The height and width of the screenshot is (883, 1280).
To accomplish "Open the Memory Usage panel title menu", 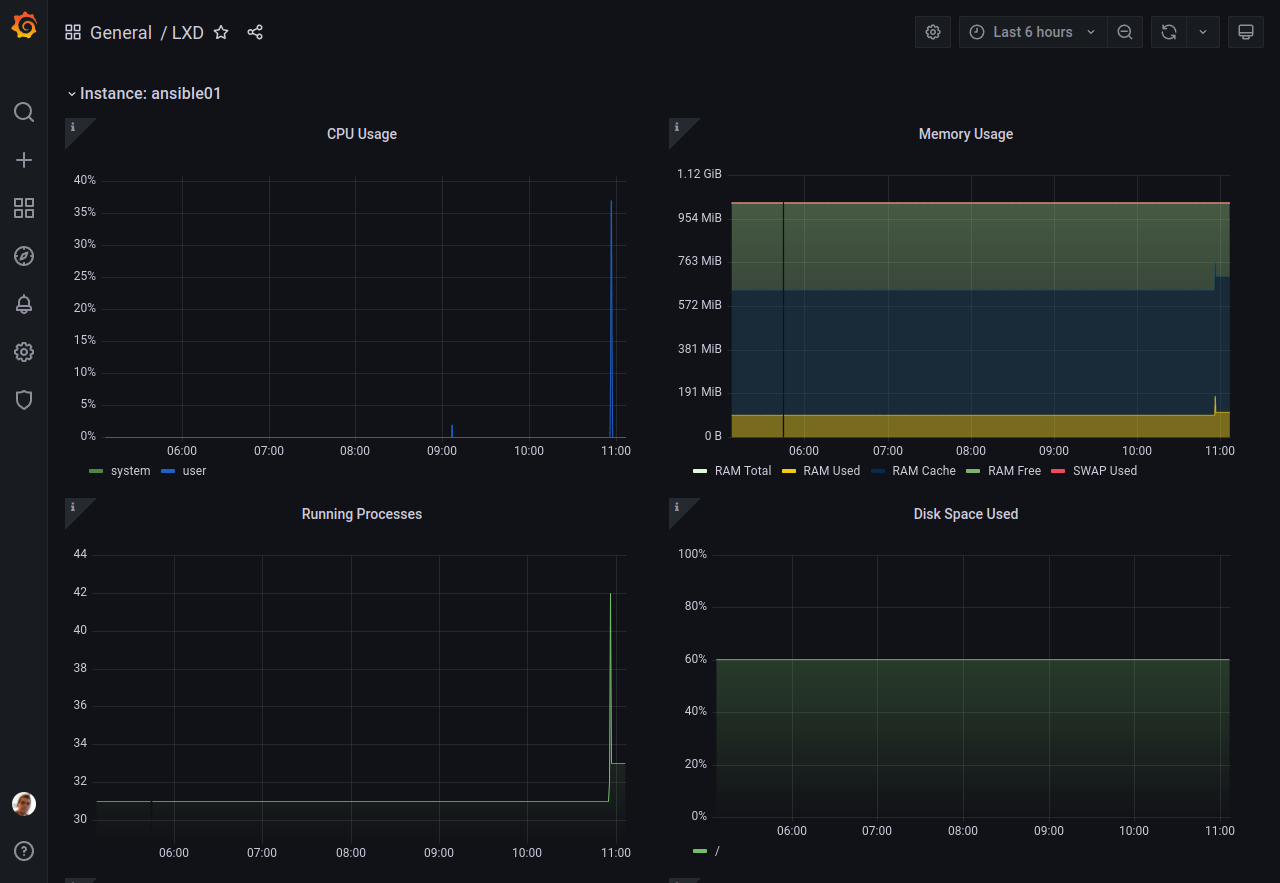I will (x=966, y=134).
